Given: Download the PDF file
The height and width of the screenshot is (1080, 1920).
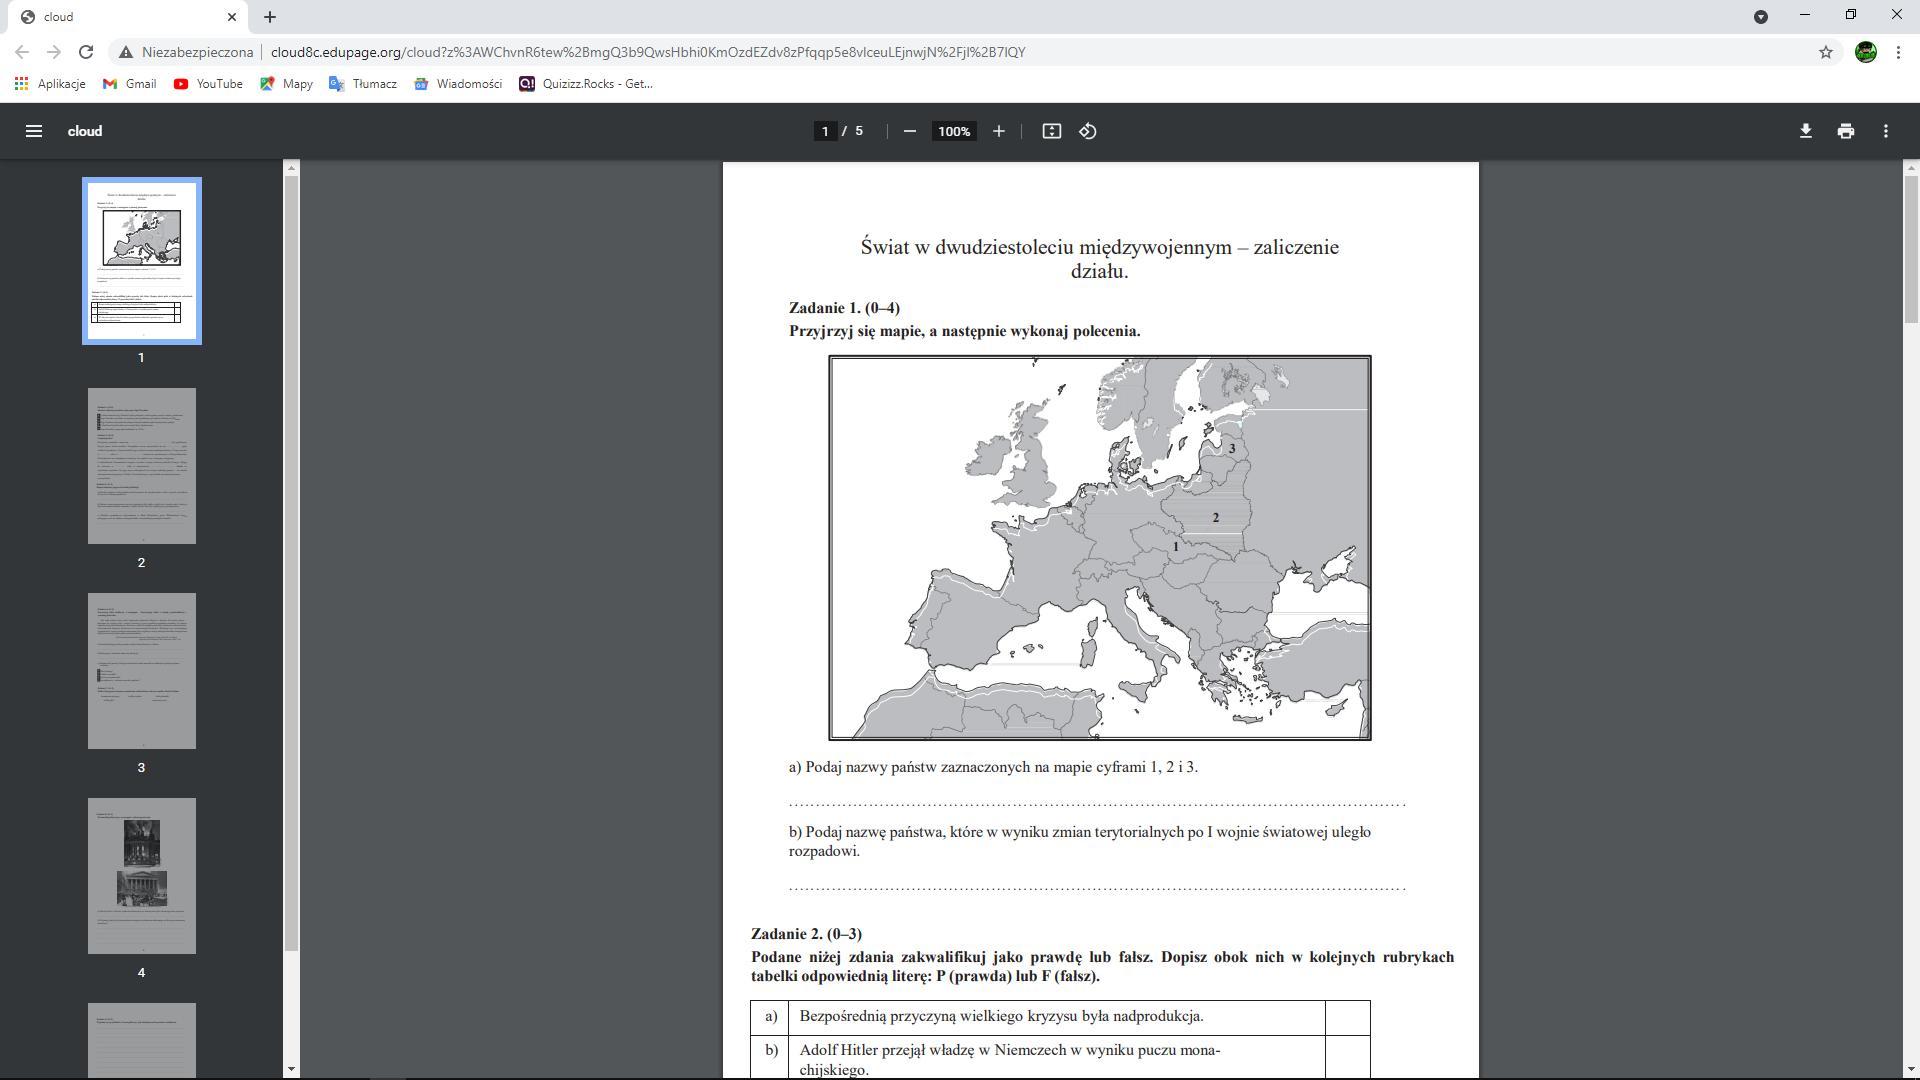Looking at the screenshot, I should (x=1806, y=131).
